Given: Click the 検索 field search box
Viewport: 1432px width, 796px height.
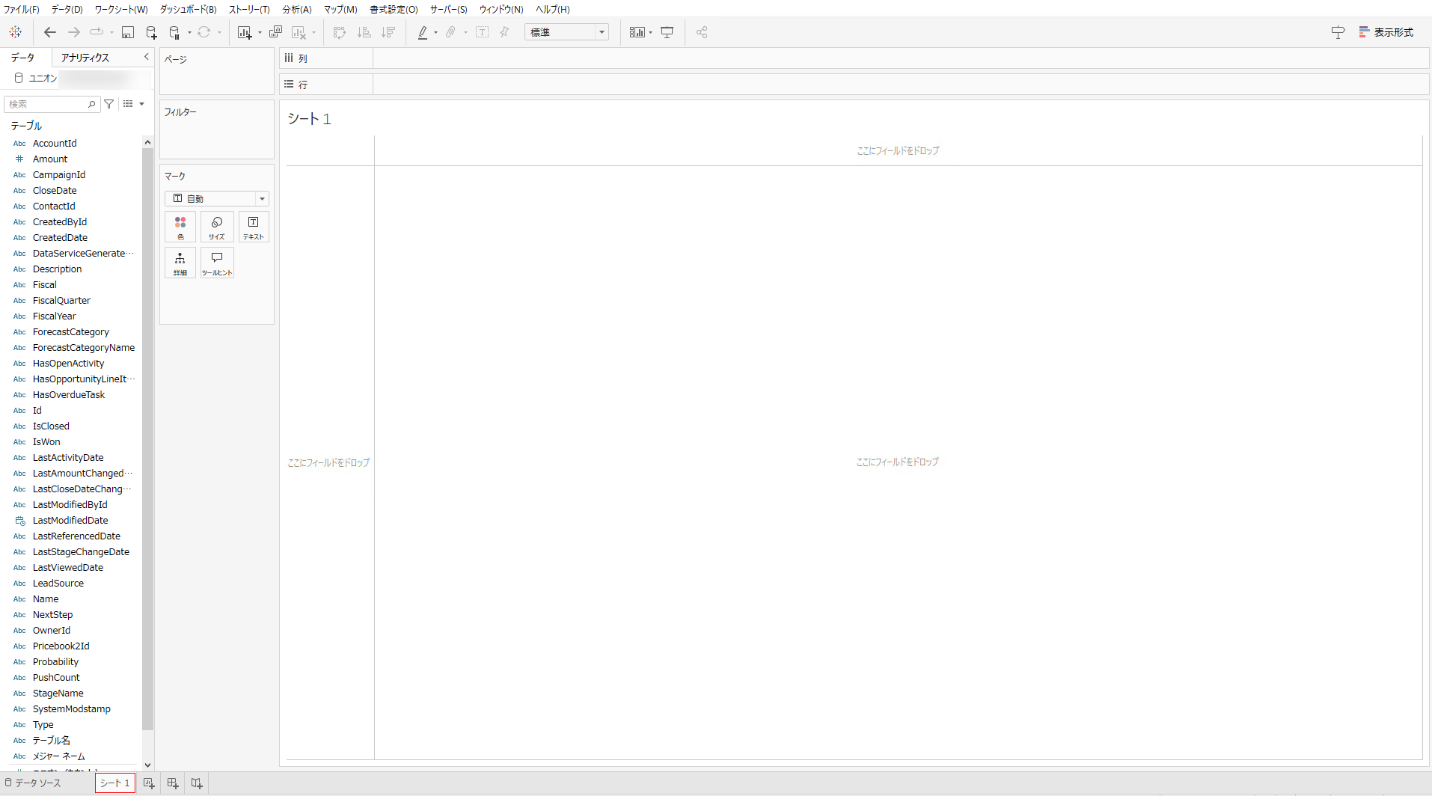Looking at the screenshot, I should (x=48, y=104).
